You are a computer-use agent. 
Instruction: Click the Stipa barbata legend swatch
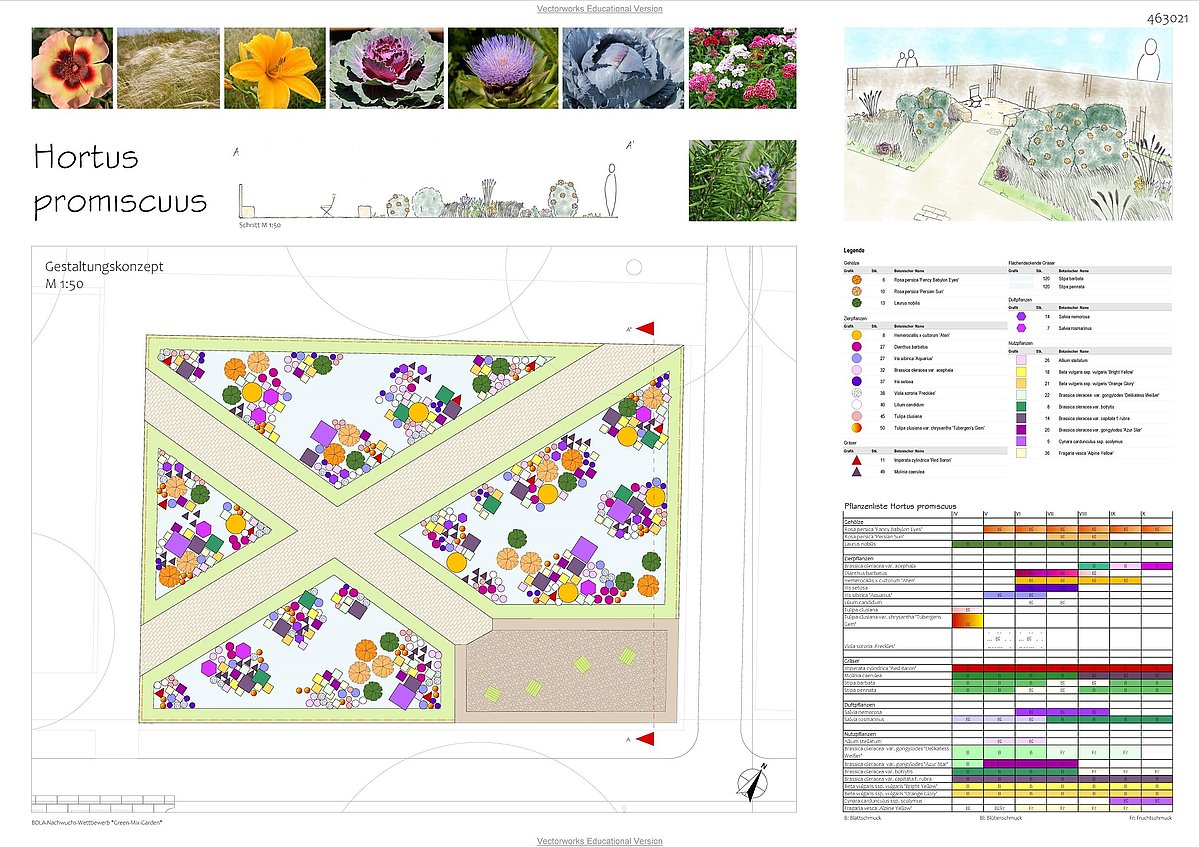tap(1021, 279)
